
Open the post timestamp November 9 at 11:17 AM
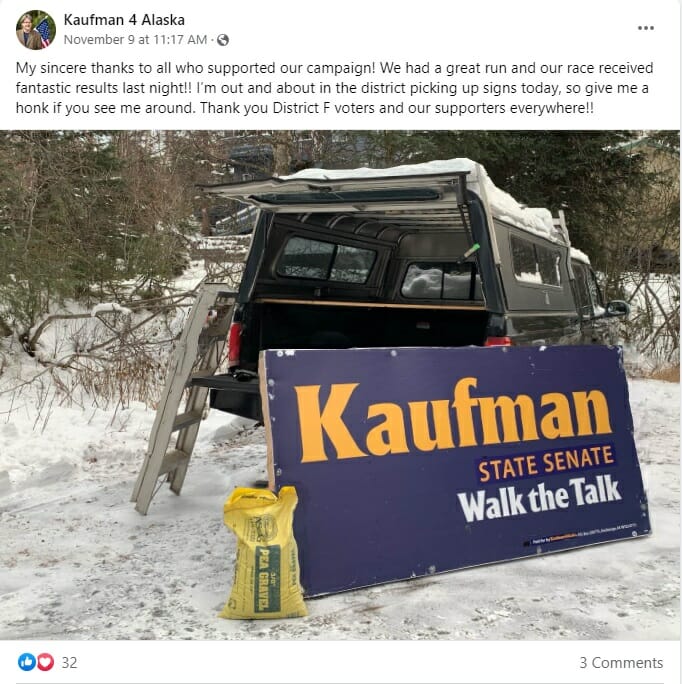[135, 40]
